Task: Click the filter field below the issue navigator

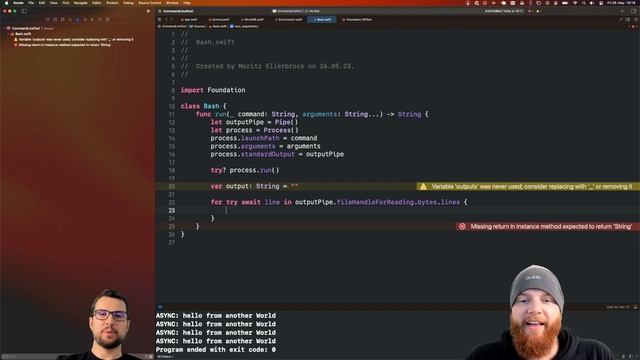Action: pos(76,357)
